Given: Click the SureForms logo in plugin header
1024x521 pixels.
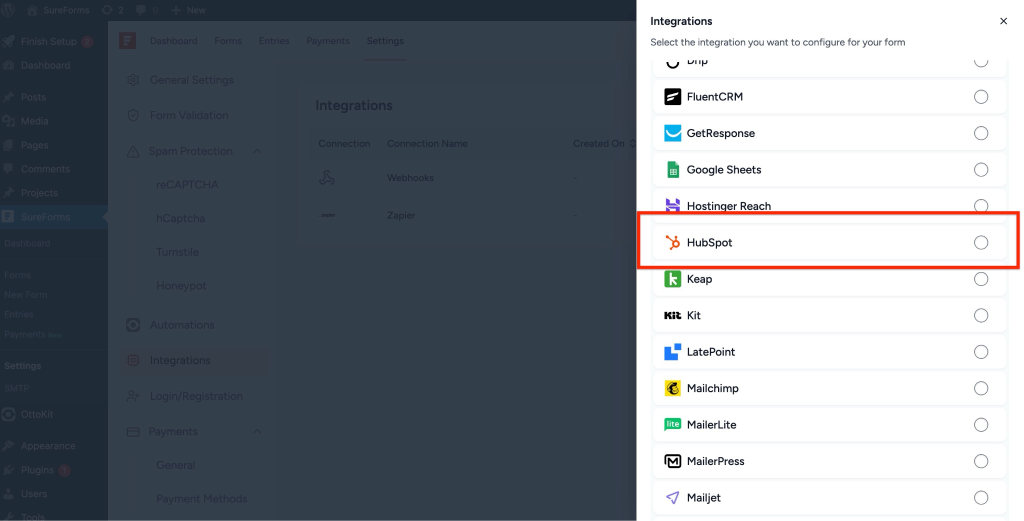Looking at the screenshot, I should tap(127, 40).
